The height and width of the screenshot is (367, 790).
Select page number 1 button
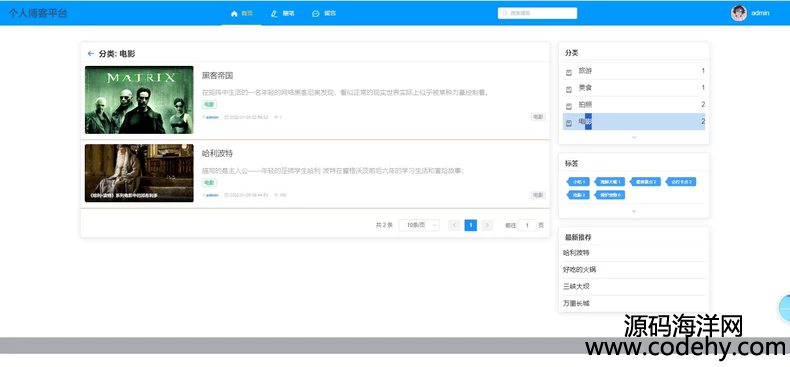point(471,225)
